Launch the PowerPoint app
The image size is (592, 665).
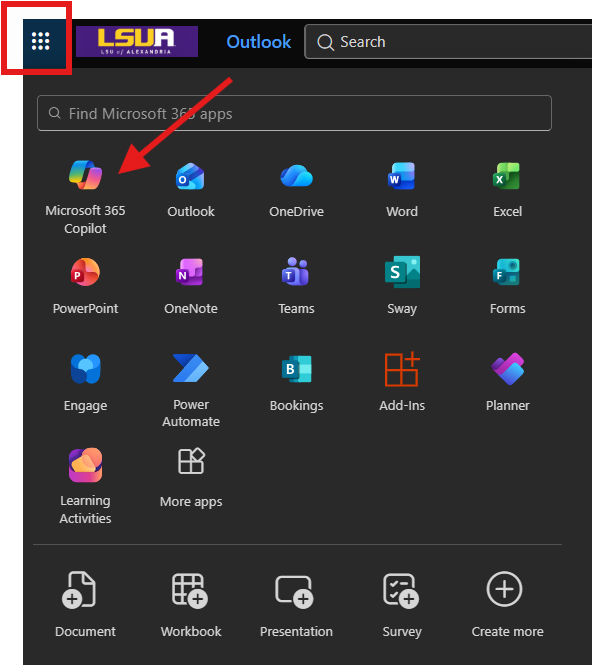85,286
